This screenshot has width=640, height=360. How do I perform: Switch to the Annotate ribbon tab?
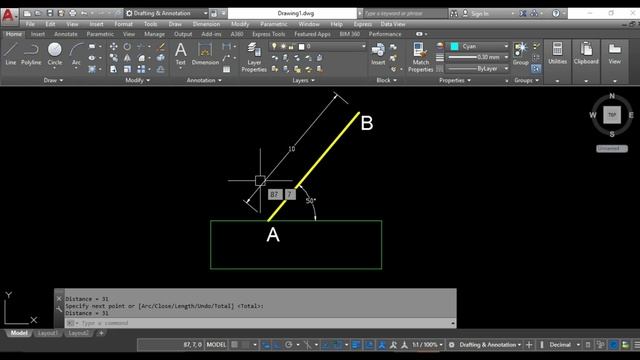tap(65, 34)
